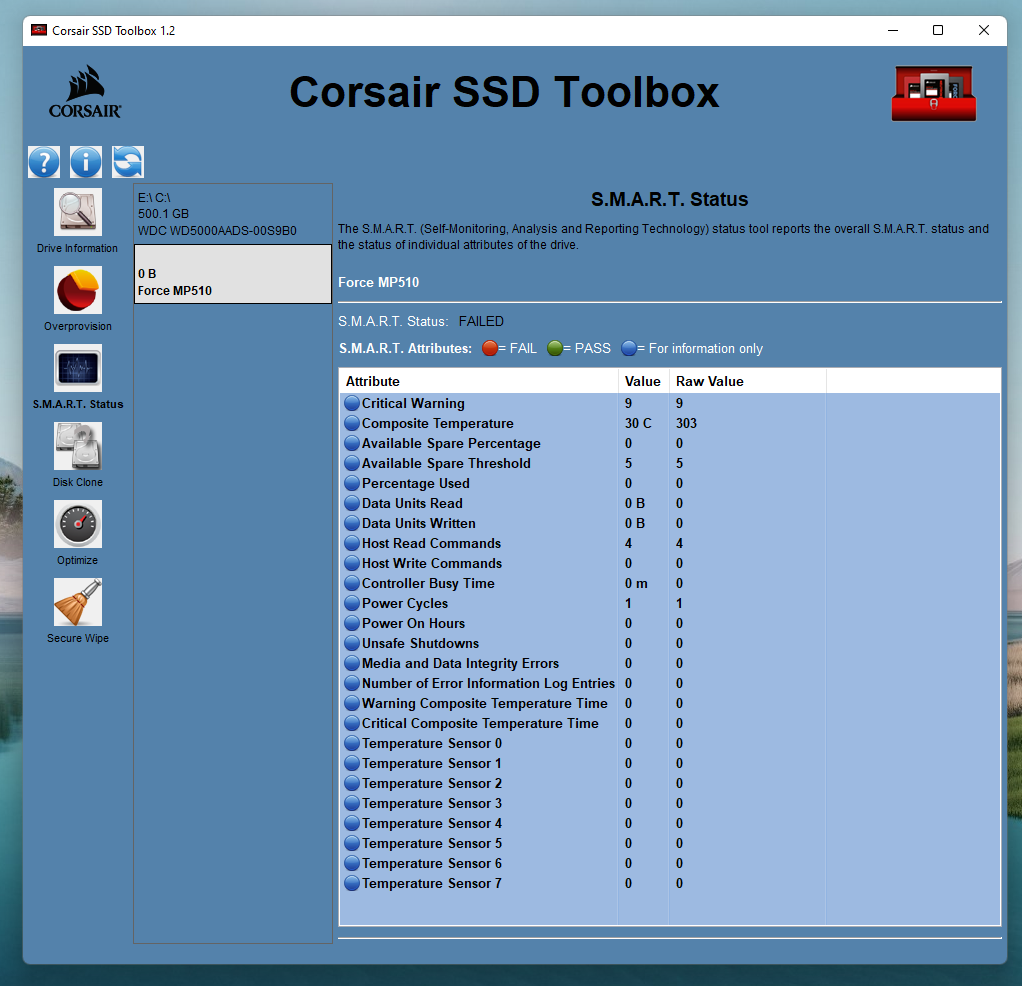The width and height of the screenshot is (1022, 986).
Task: Select the Controller Busy Time row
Action: coord(670,583)
